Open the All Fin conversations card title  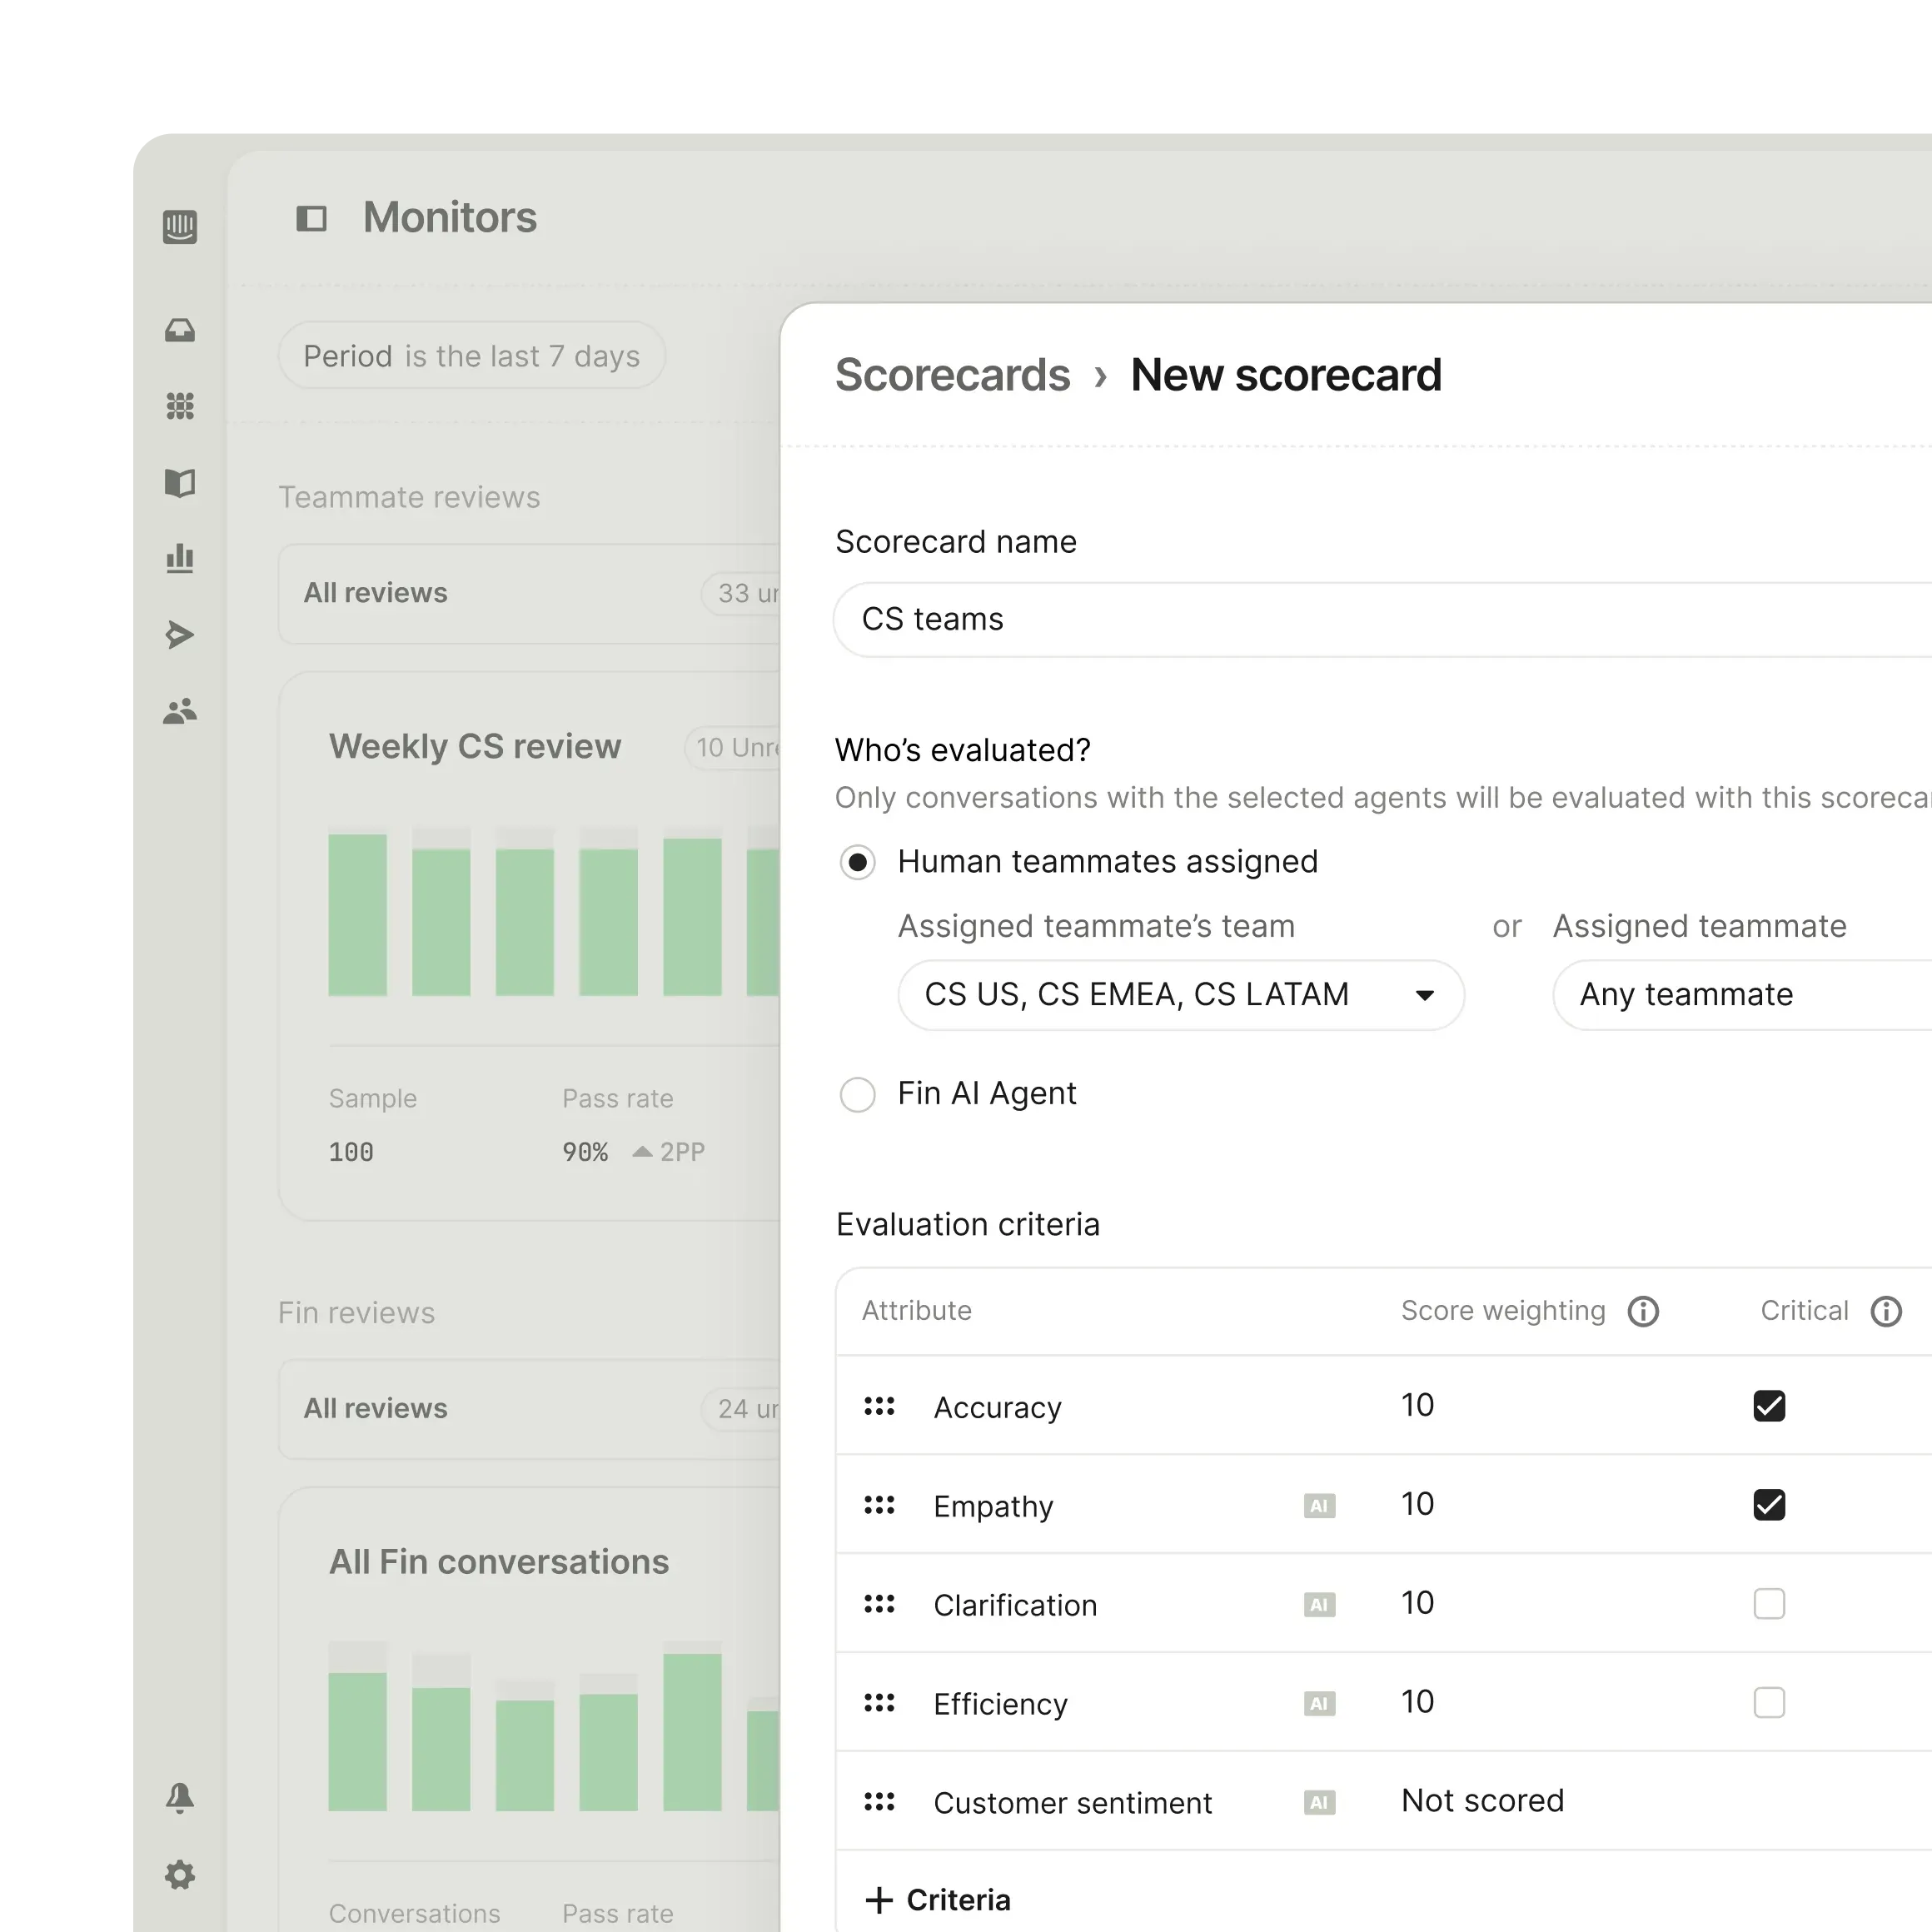coord(499,1562)
